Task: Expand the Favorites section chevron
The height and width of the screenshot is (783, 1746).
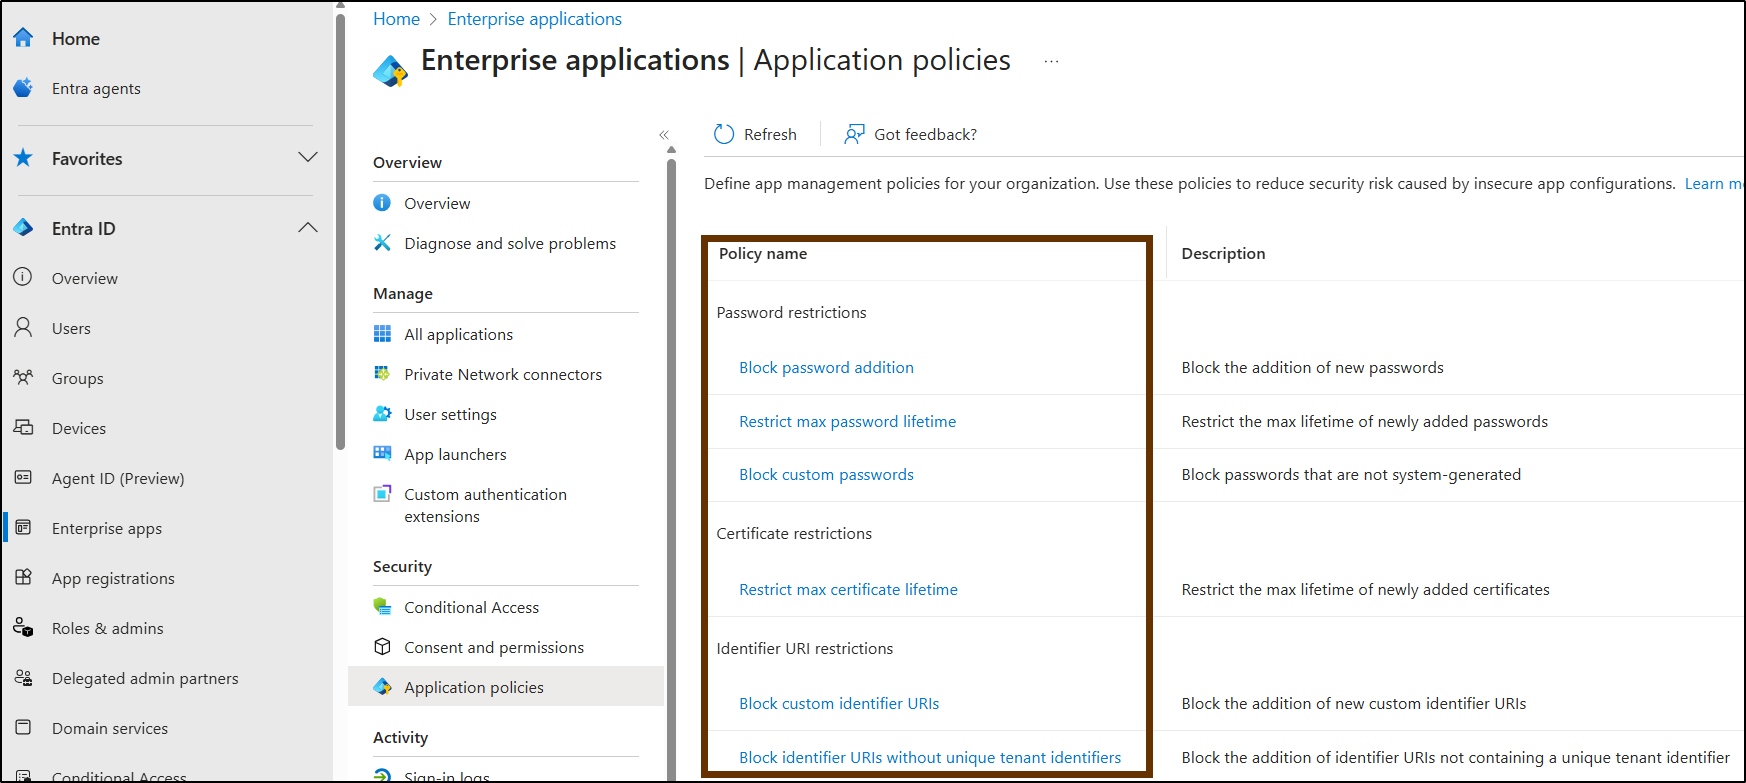Action: (308, 158)
